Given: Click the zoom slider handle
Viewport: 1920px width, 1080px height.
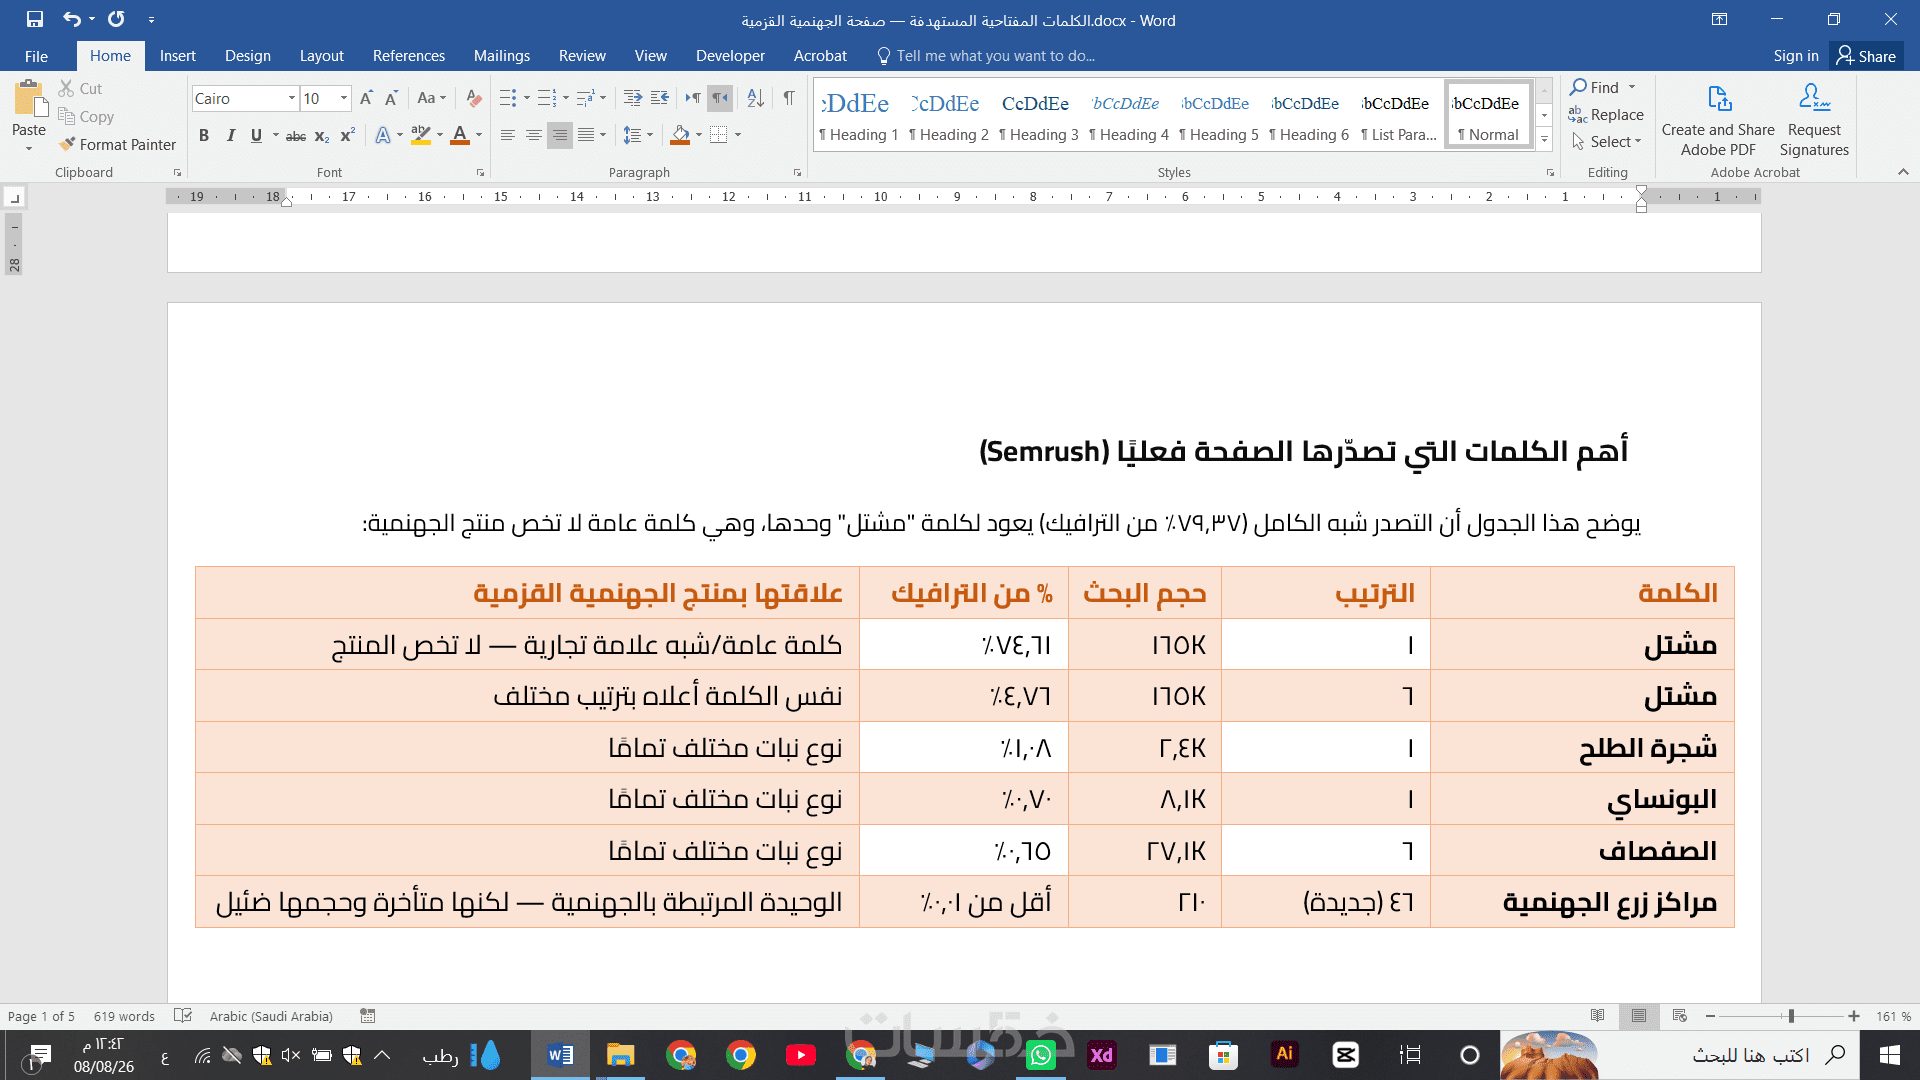Looking at the screenshot, I should (1791, 1016).
